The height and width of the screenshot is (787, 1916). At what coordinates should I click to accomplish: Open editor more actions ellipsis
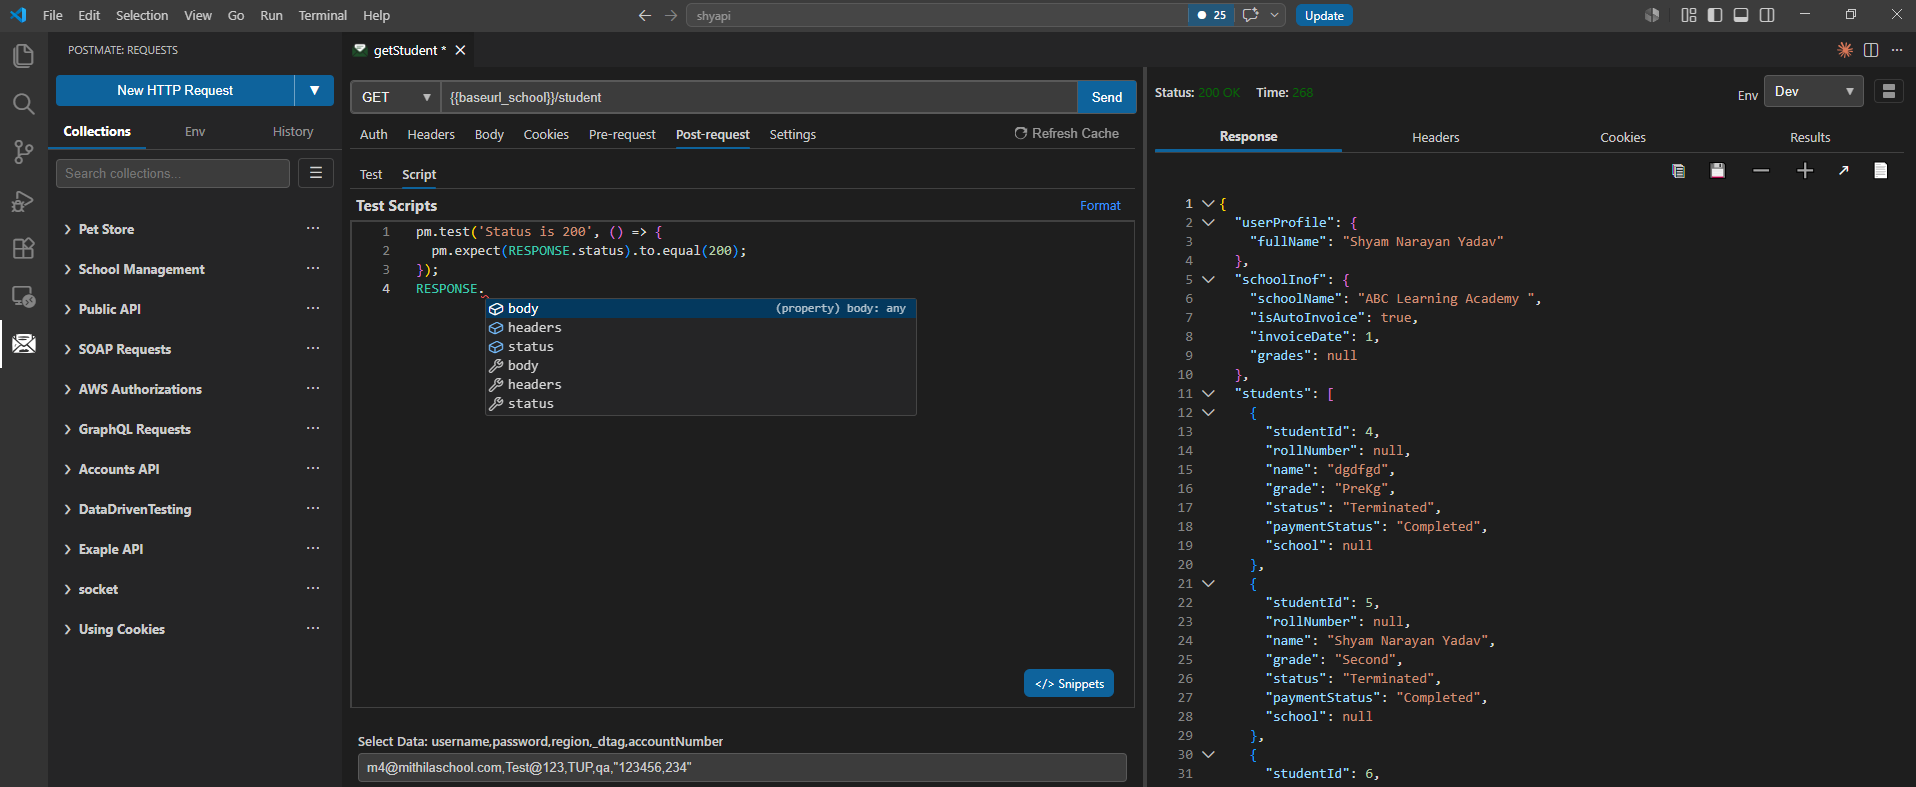[x=1897, y=50]
